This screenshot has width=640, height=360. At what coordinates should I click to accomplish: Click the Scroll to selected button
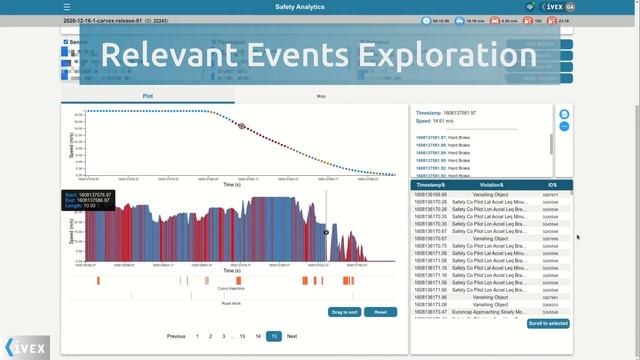548,323
